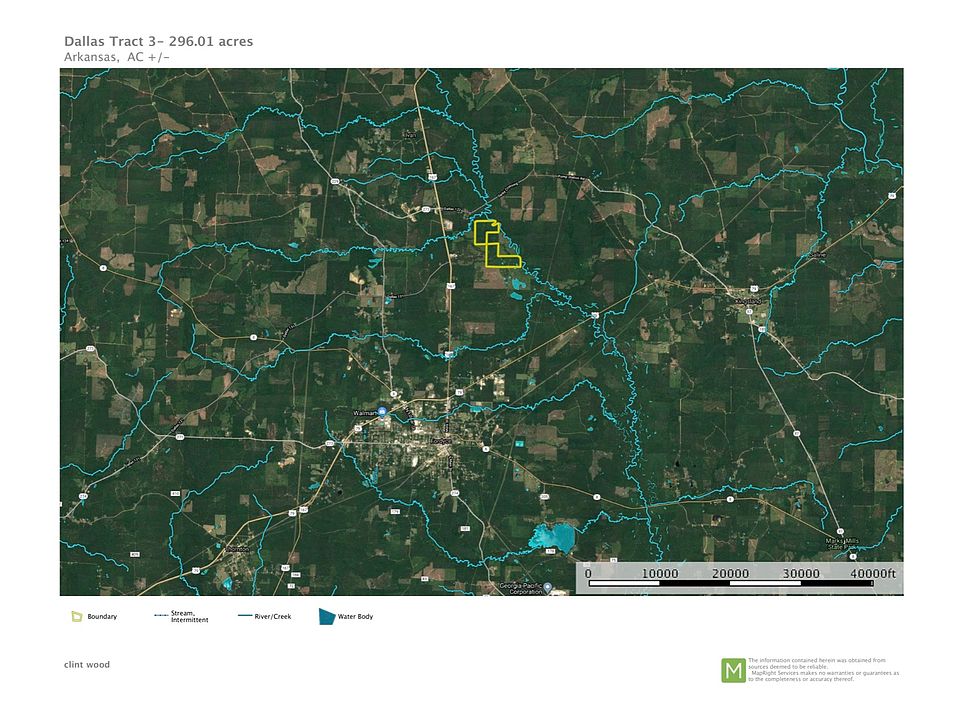The height and width of the screenshot is (720, 960).
Task: Click the 'Georgia Pacific Corporation' map label
Action: click(521, 588)
